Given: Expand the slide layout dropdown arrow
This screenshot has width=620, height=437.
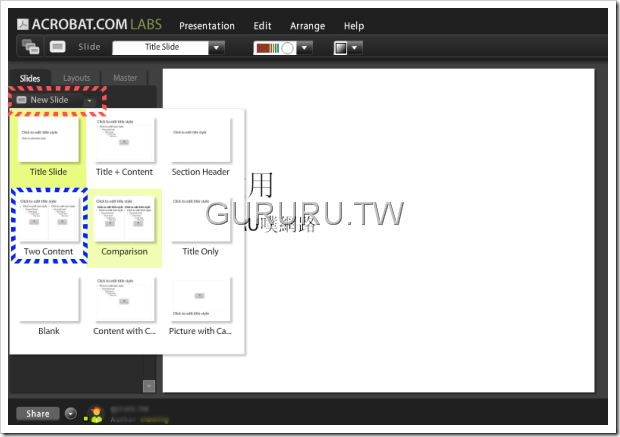Looking at the screenshot, I should coord(216,48).
